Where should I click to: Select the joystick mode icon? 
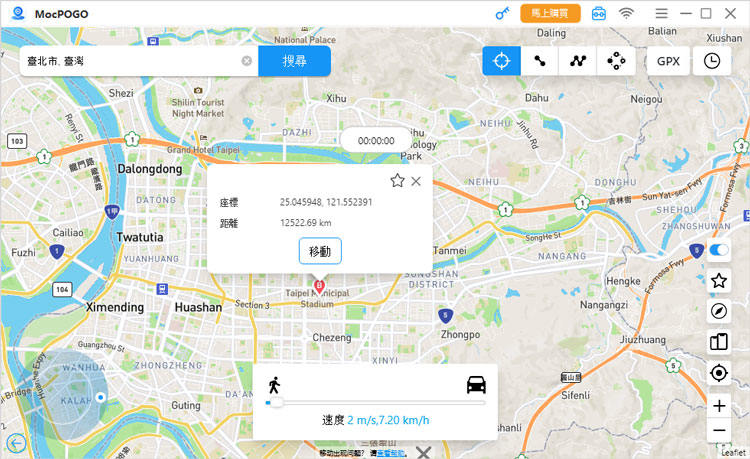[616, 61]
